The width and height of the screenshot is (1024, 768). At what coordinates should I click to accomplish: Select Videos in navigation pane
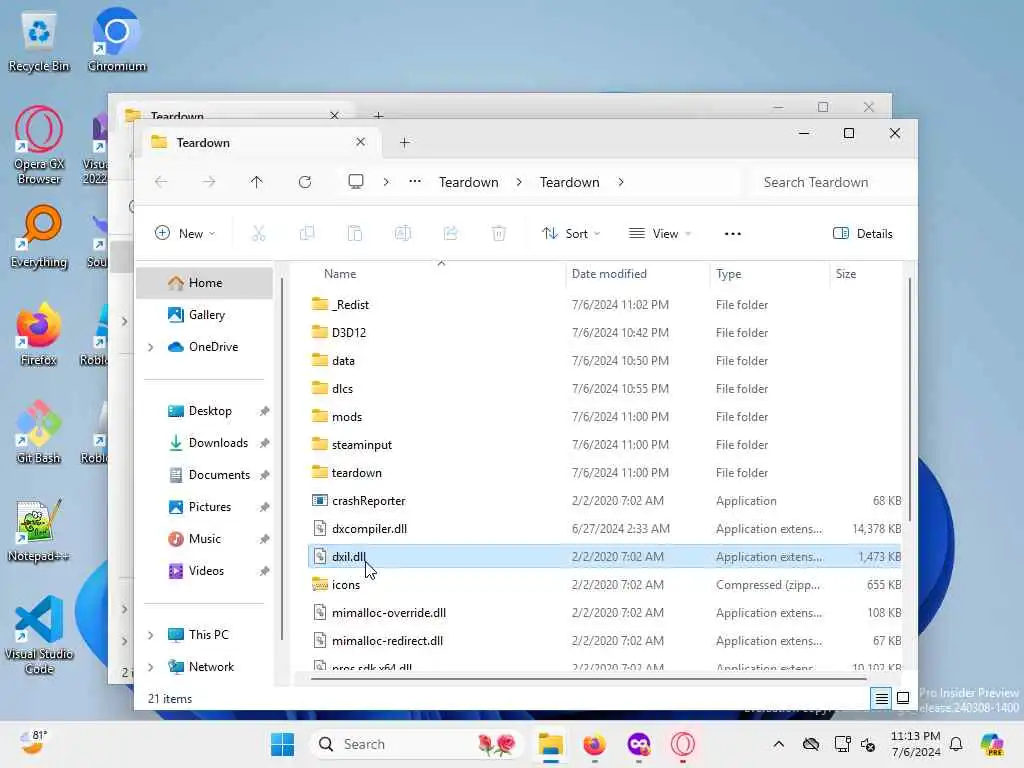[205, 571]
